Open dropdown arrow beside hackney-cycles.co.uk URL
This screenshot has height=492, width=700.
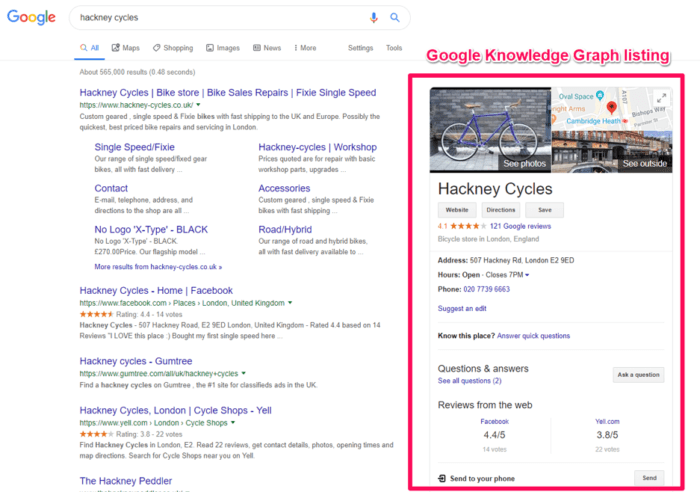199,104
